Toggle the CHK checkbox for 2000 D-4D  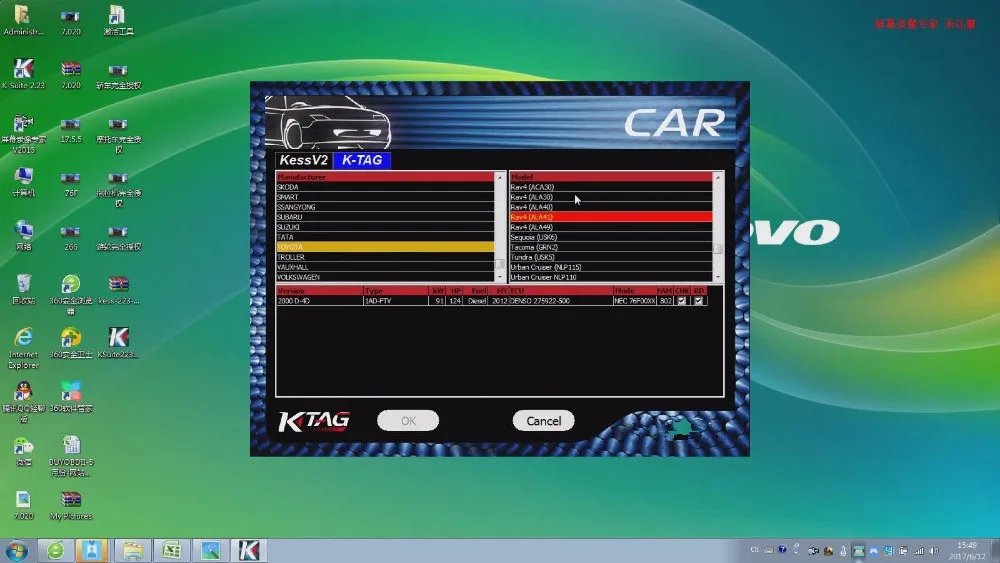pyautogui.click(x=682, y=300)
